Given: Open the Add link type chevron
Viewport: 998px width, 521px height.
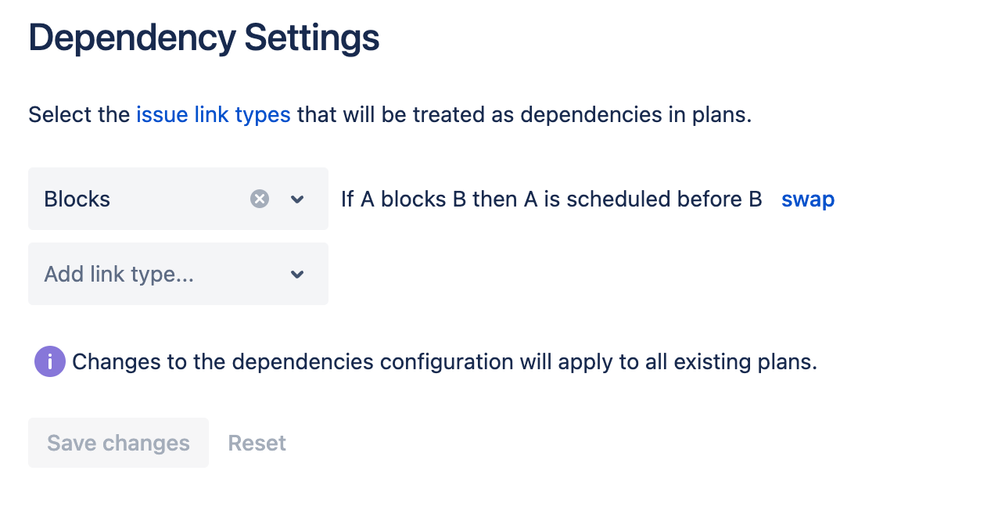Looking at the screenshot, I should click(297, 274).
